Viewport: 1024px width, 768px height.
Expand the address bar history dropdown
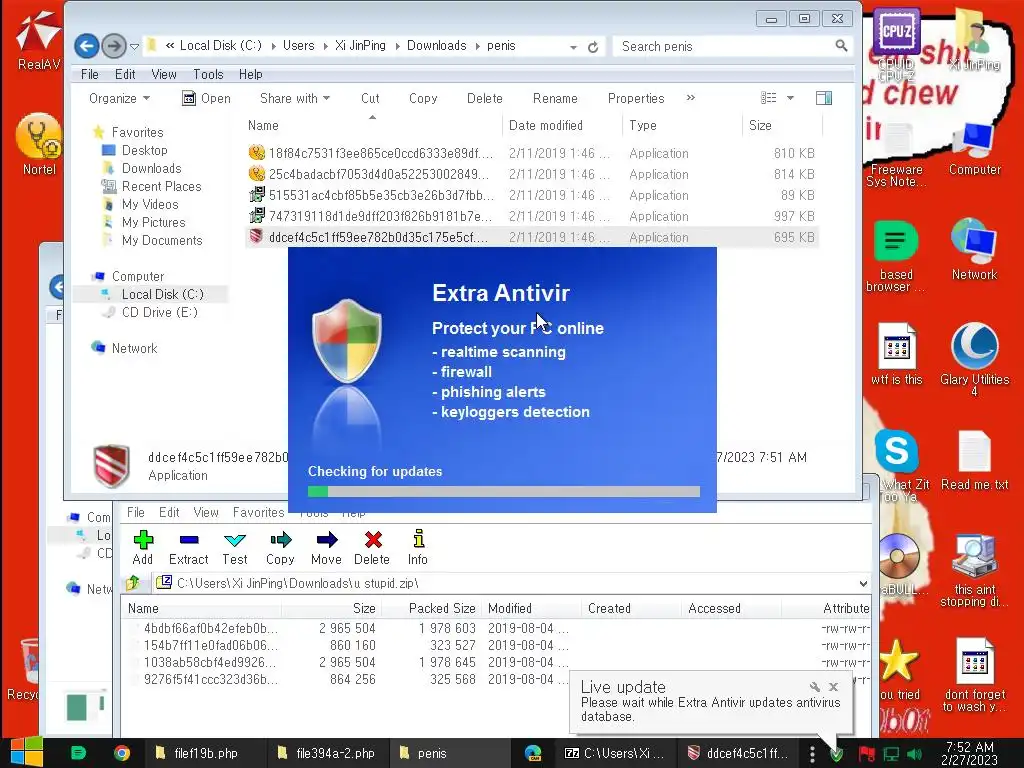click(573, 47)
